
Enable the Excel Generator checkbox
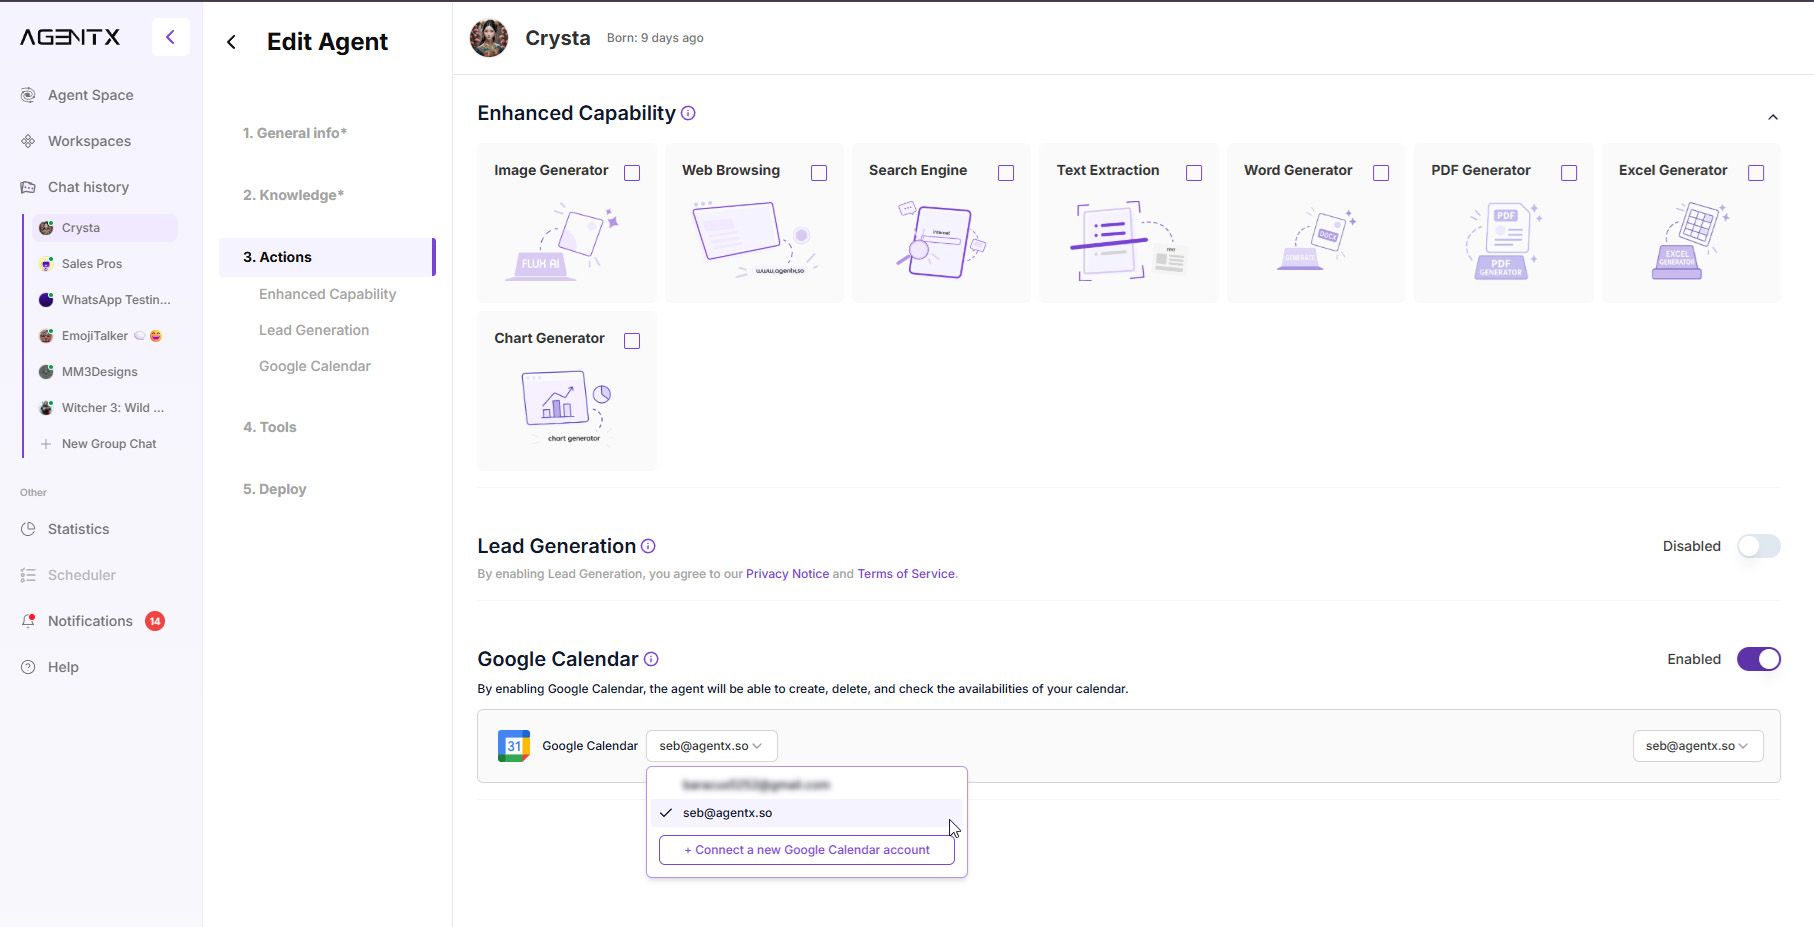pos(1756,173)
